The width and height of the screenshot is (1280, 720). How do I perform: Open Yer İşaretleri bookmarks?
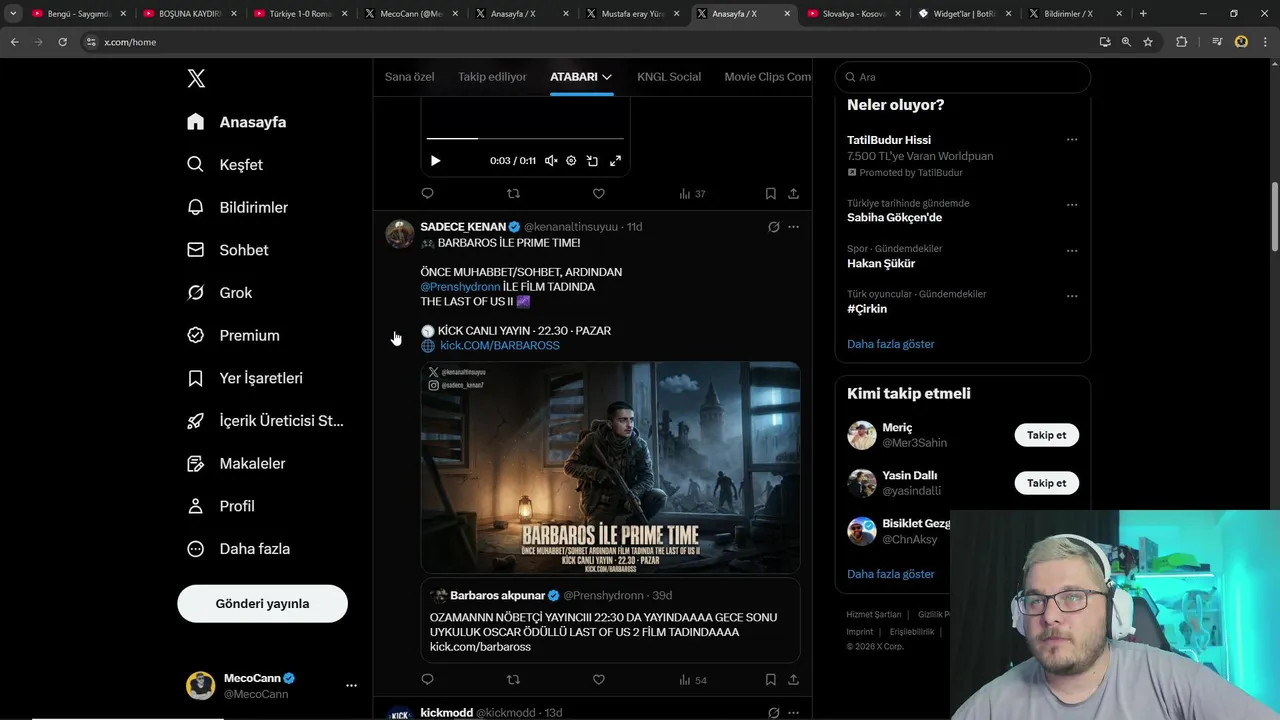coord(245,378)
